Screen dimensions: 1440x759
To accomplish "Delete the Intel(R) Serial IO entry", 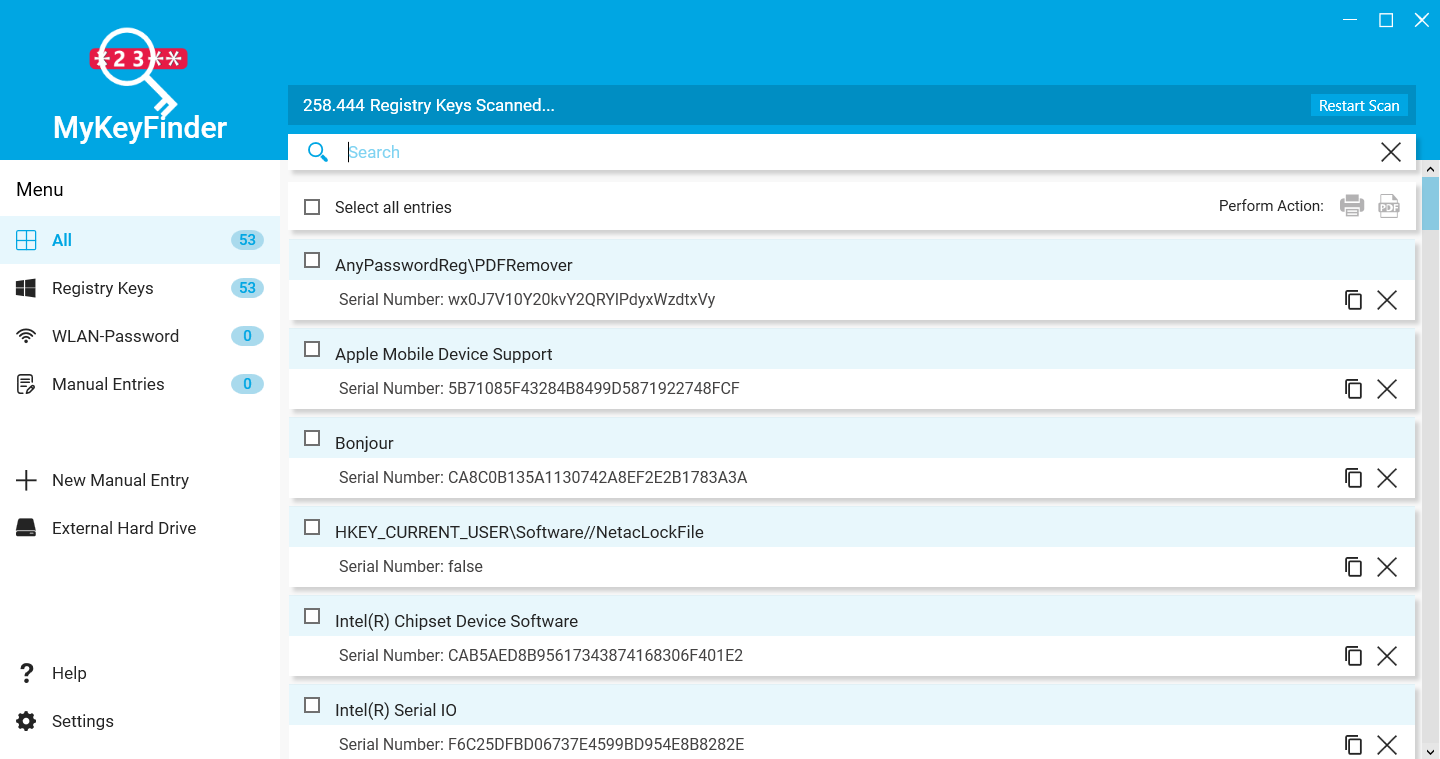I will pyautogui.click(x=1387, y=745).
